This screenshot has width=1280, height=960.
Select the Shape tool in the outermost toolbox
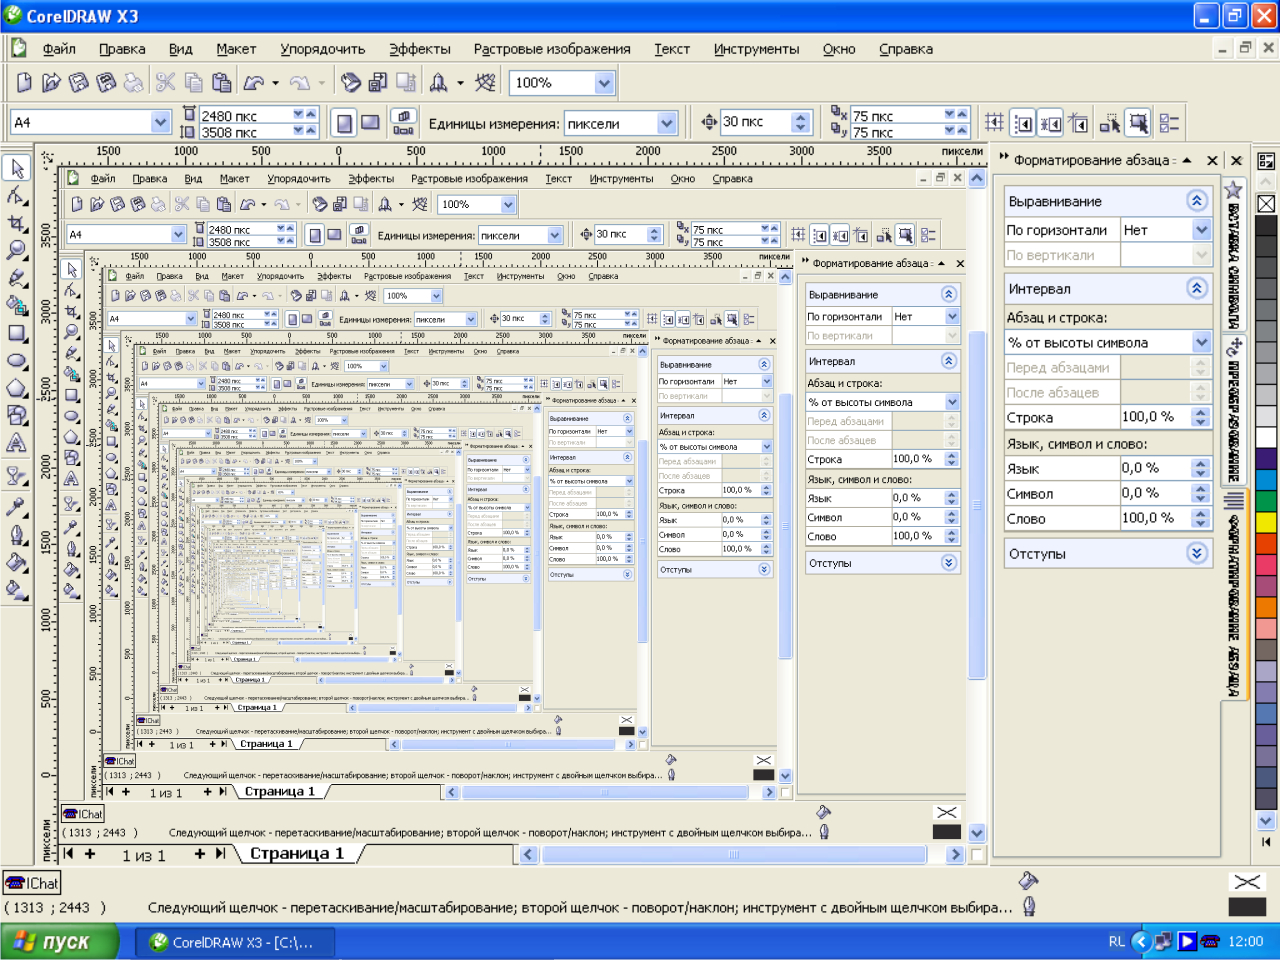(17, 195)
